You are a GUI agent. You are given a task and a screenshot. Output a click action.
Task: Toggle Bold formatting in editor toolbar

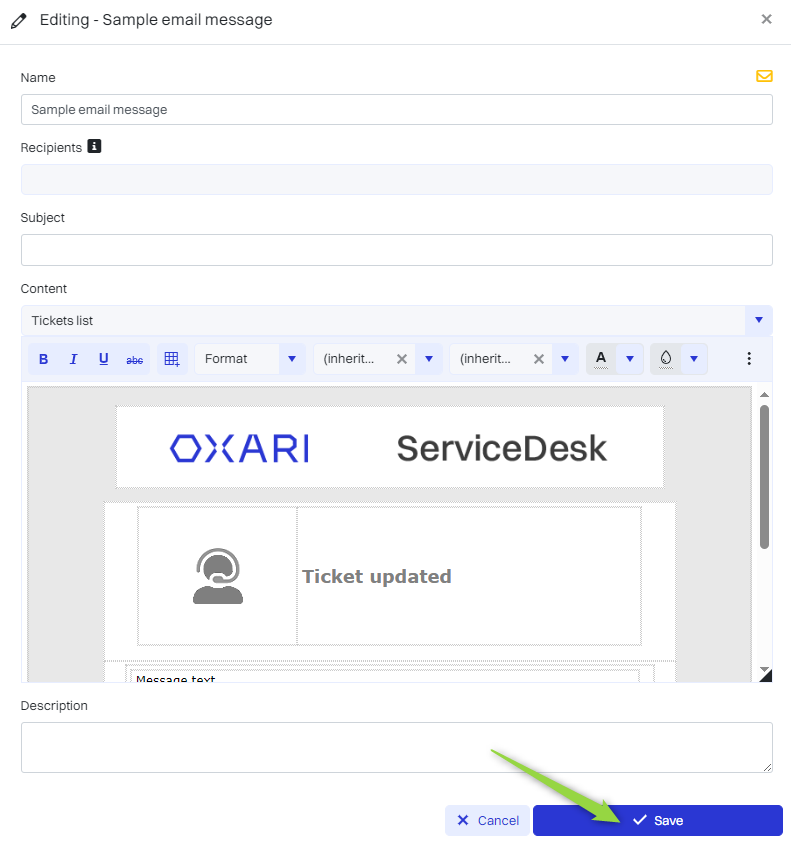click(43, 359)
